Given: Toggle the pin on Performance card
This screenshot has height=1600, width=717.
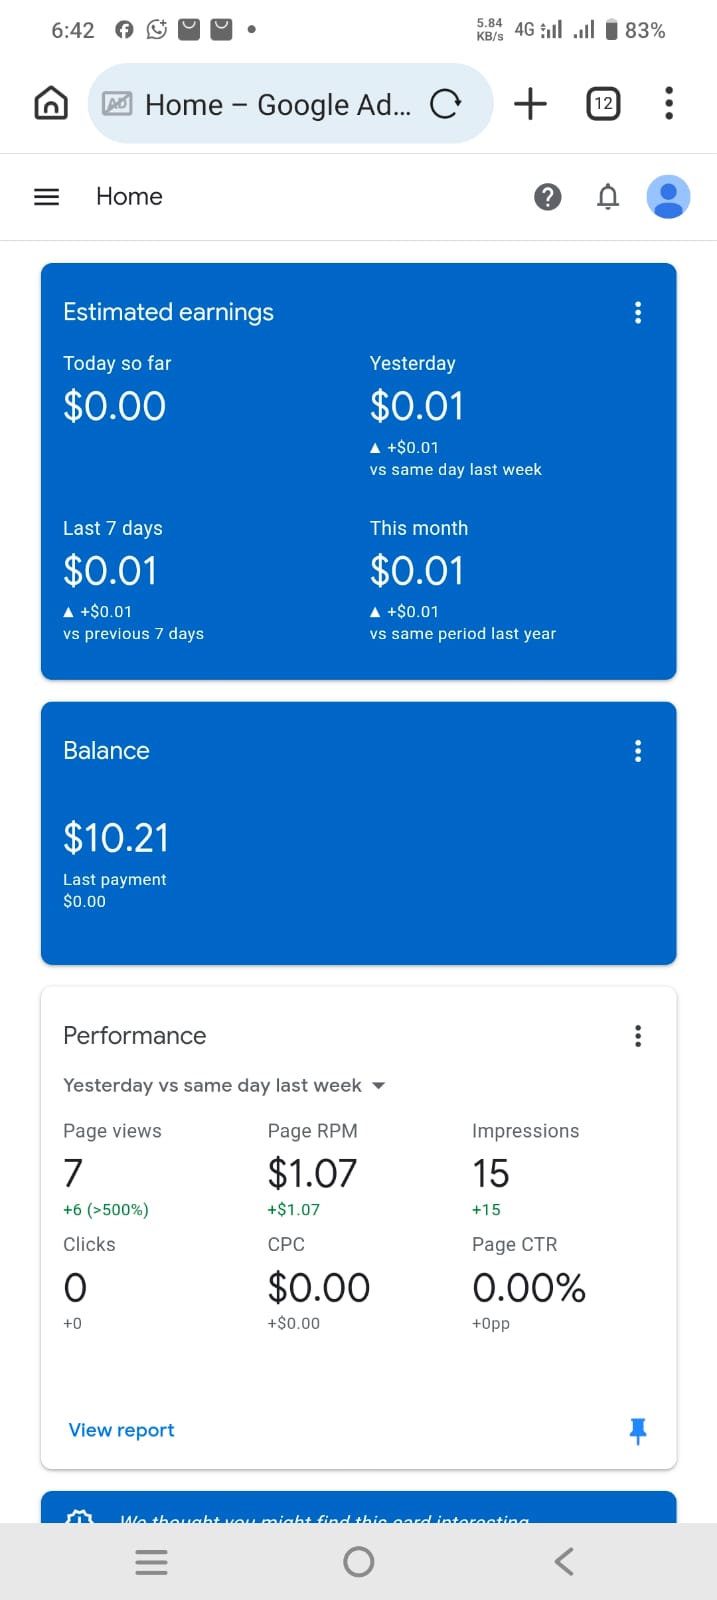Looking at the screenshot, I should tap(637, 1431).
